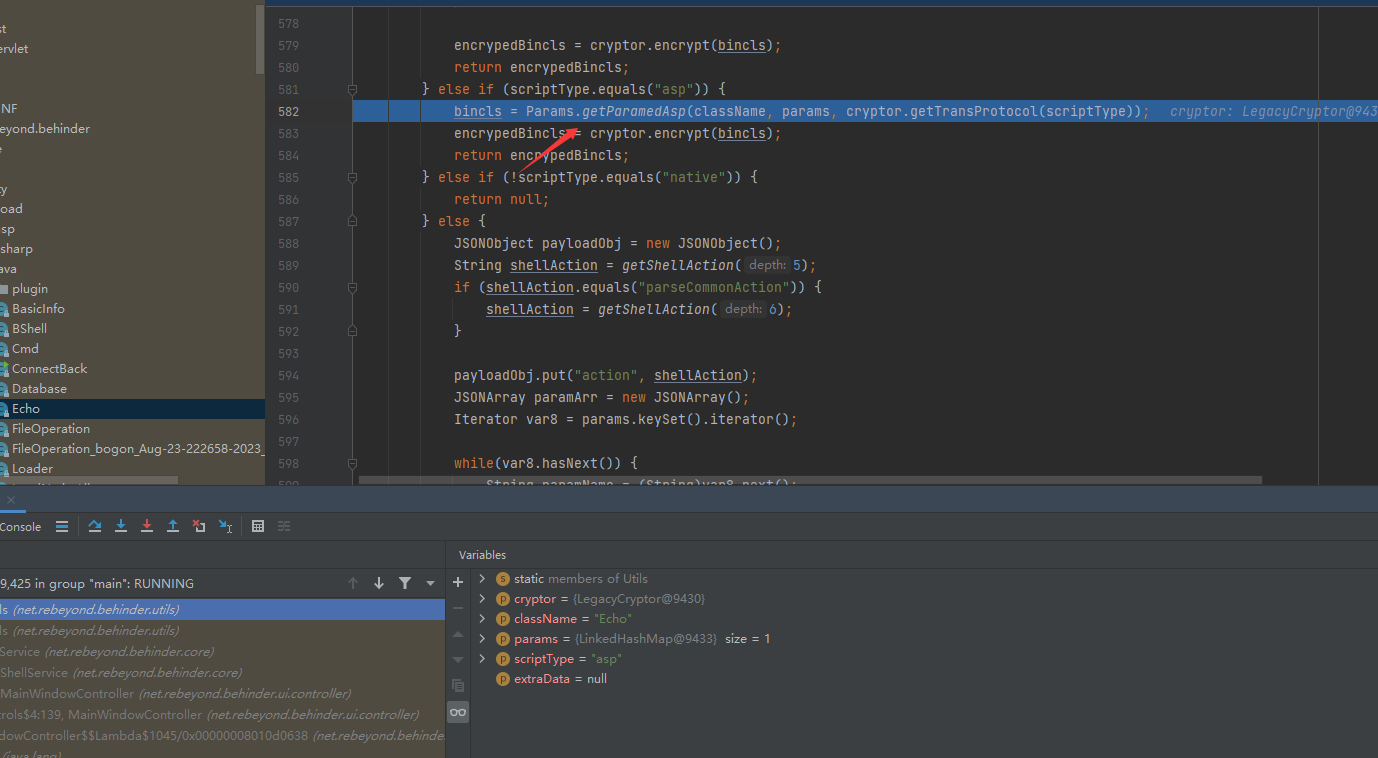Screen dimensions: 1378x758
Task: Open the Evaluate Expression calculator icon
Action: [x=258, y=526]
